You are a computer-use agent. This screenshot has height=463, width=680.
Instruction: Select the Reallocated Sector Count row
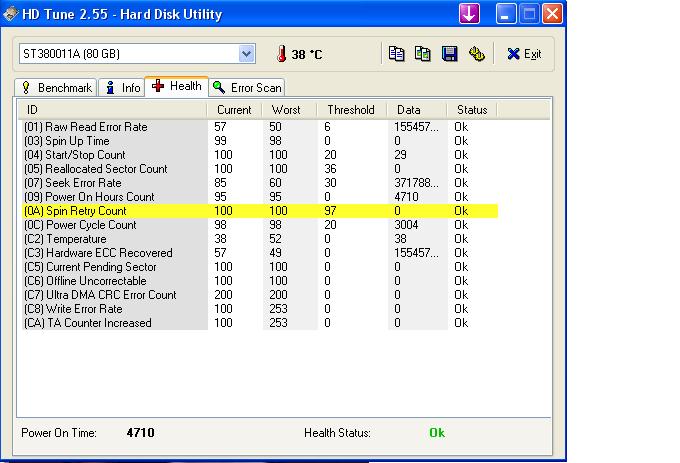pyautogui.click(x=260, y=169)
